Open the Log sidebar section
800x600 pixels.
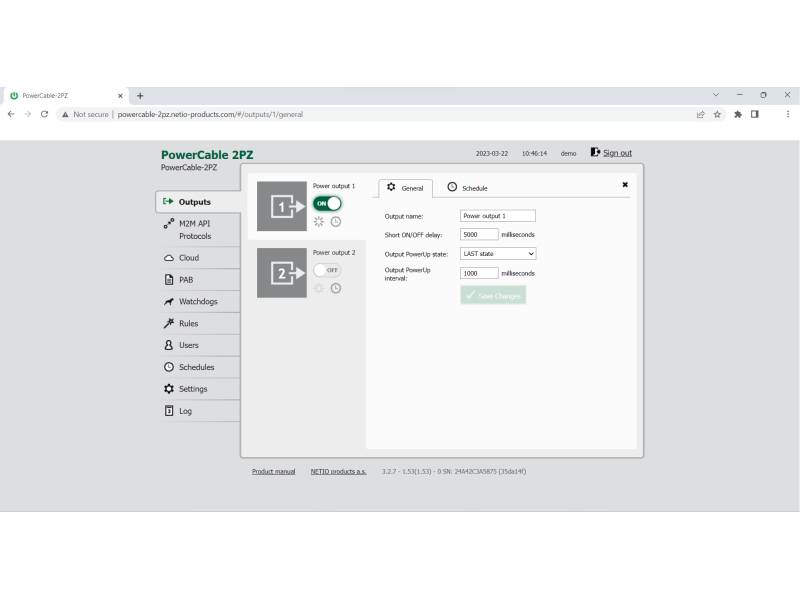click(198, 411)
